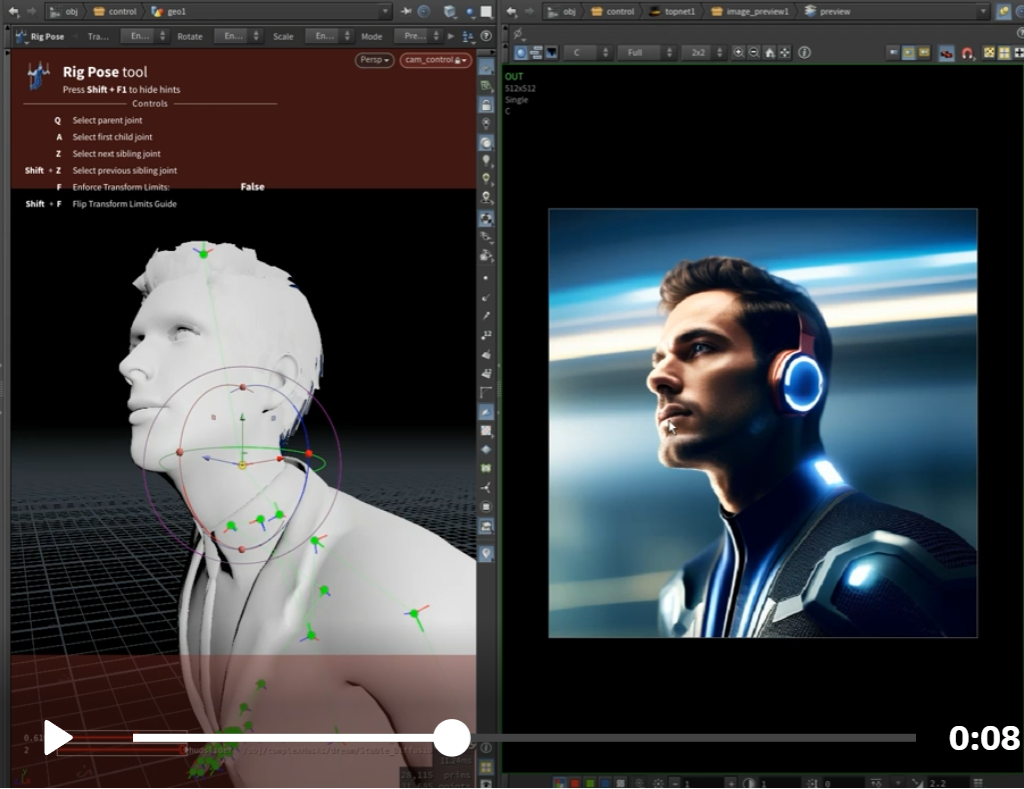Click the blue sphere icon in the preview toolbar
Viewport: 1024px width, 789px height.
[x=520, y=53]
